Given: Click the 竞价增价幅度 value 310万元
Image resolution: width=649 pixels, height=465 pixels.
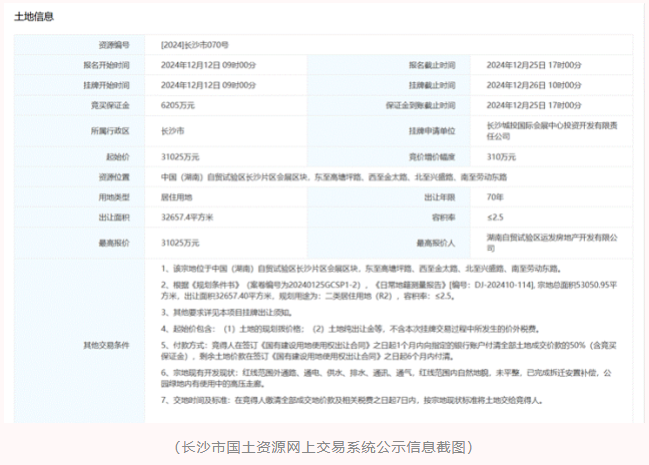Looking at the screenshot, I should coord(501,157).
